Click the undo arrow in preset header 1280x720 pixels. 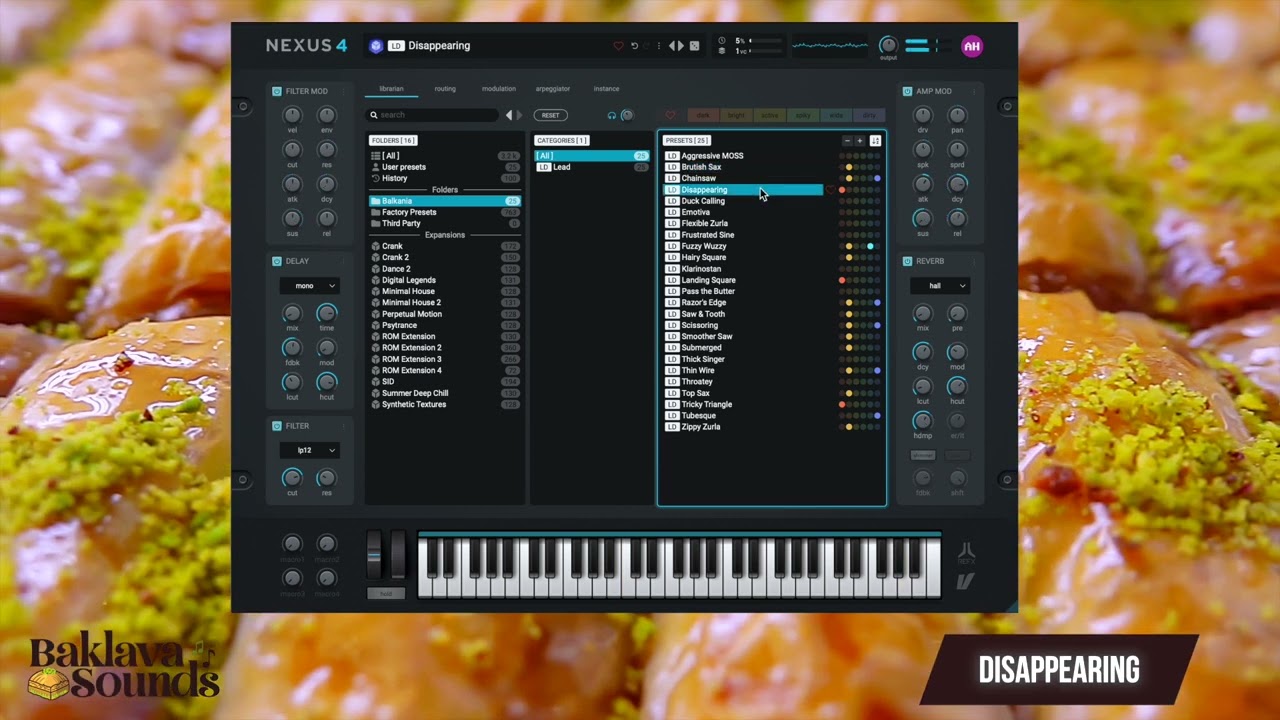[x=634, y=46]
